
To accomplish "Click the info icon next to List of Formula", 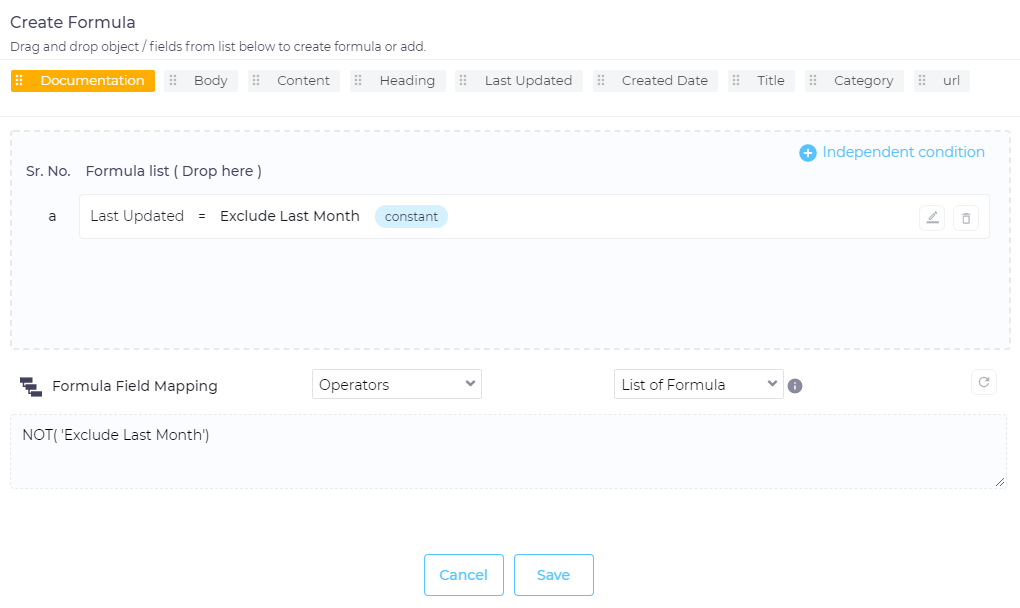I will [x=795, y=386].
